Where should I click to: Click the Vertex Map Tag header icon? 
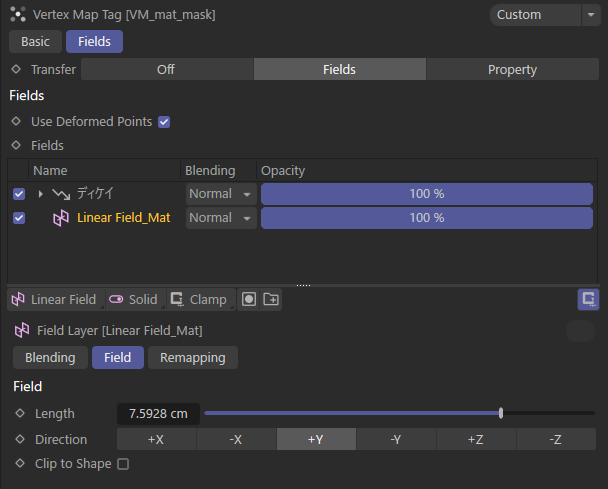[18, 15]
